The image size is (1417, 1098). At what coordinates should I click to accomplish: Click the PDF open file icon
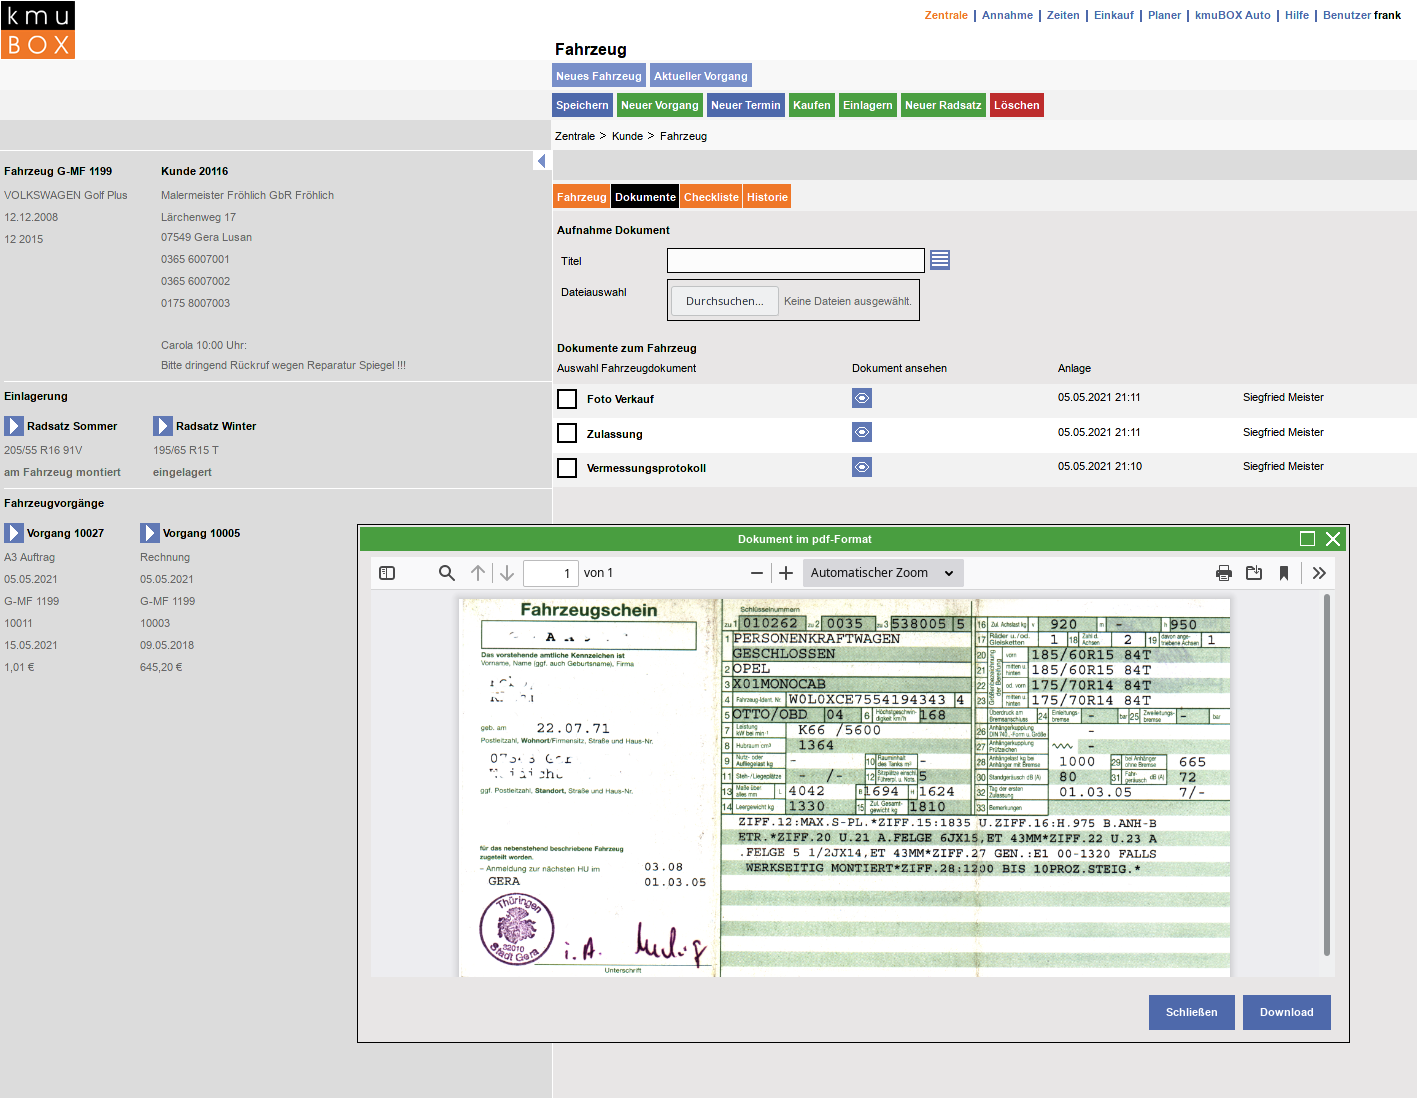coord(1254,573)
